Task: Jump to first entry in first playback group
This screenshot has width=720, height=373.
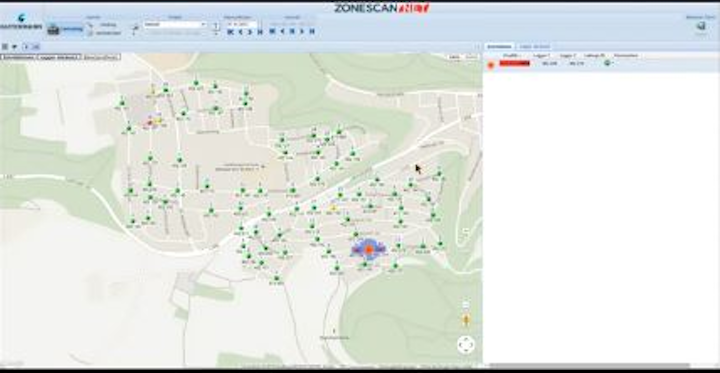Action: tap(231, 32)
